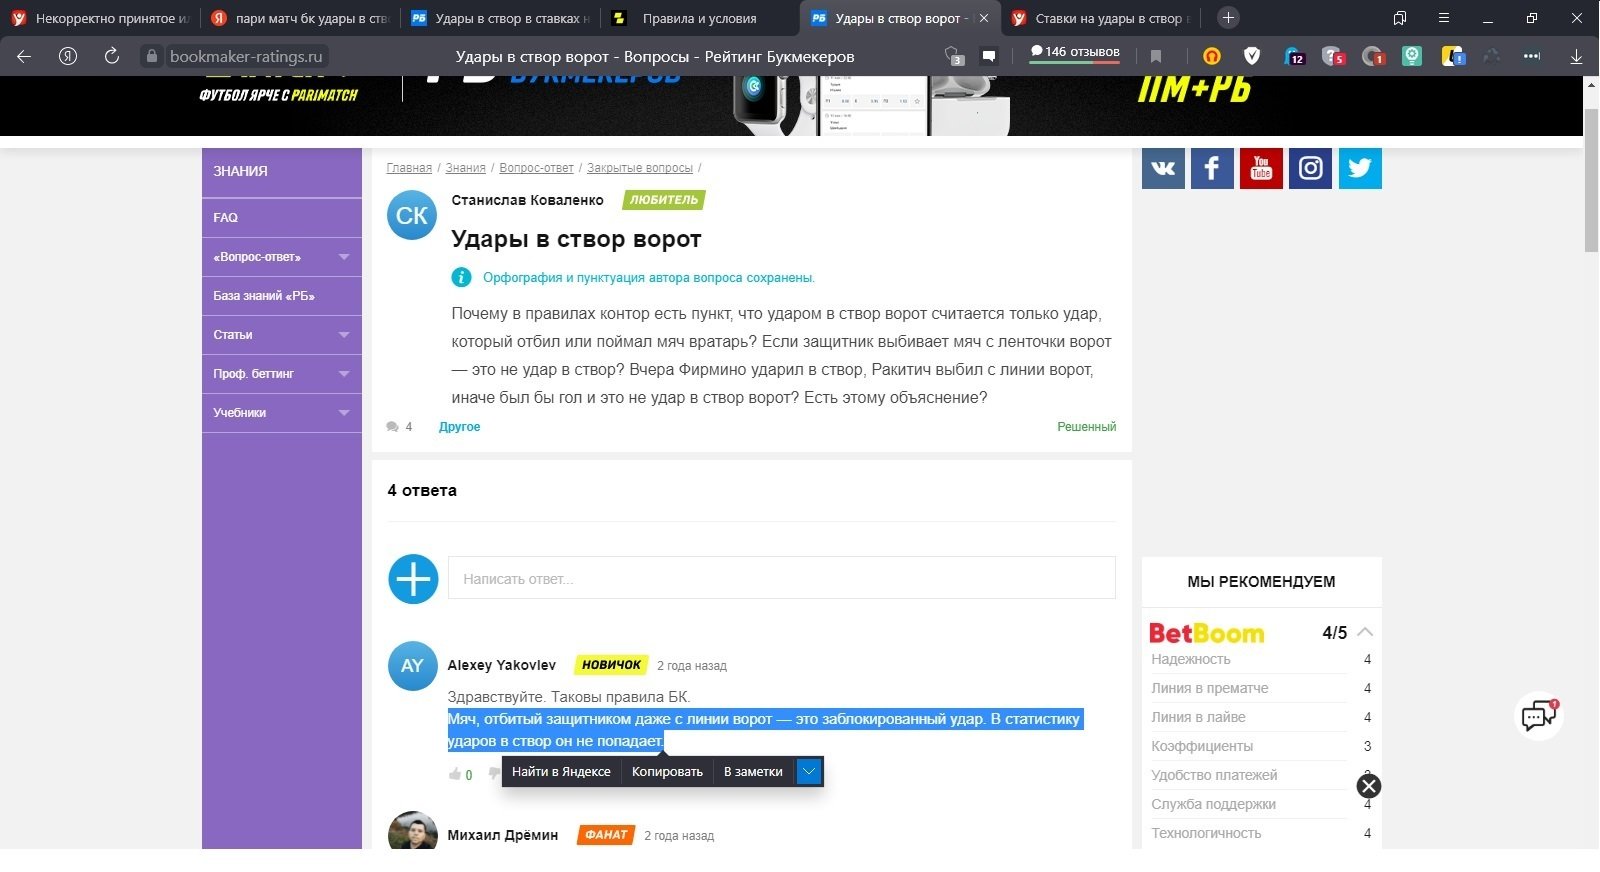
Task: Open the Instagram profile icon
Action: tap(1310, 168)
